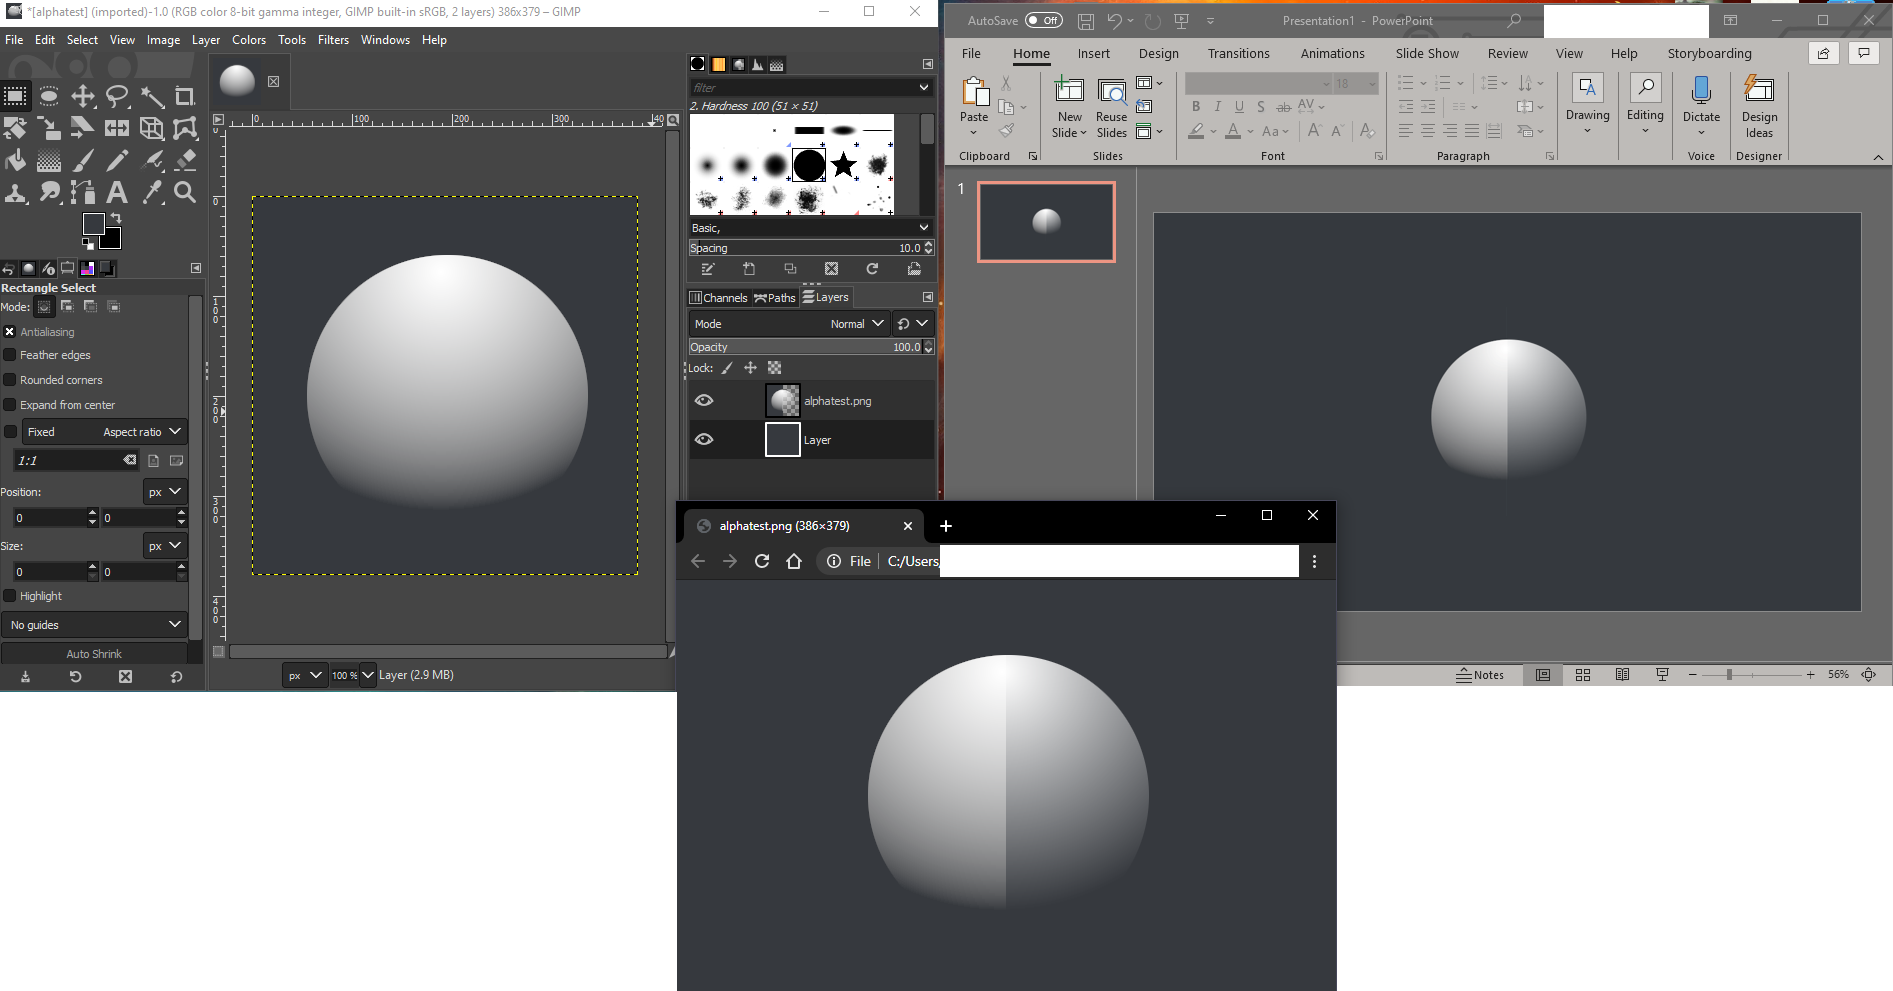Click the New Slide icon in PowerPoint
Image resolution: width=1893 pixels, height=991 pixels.
pos(1069,91)
